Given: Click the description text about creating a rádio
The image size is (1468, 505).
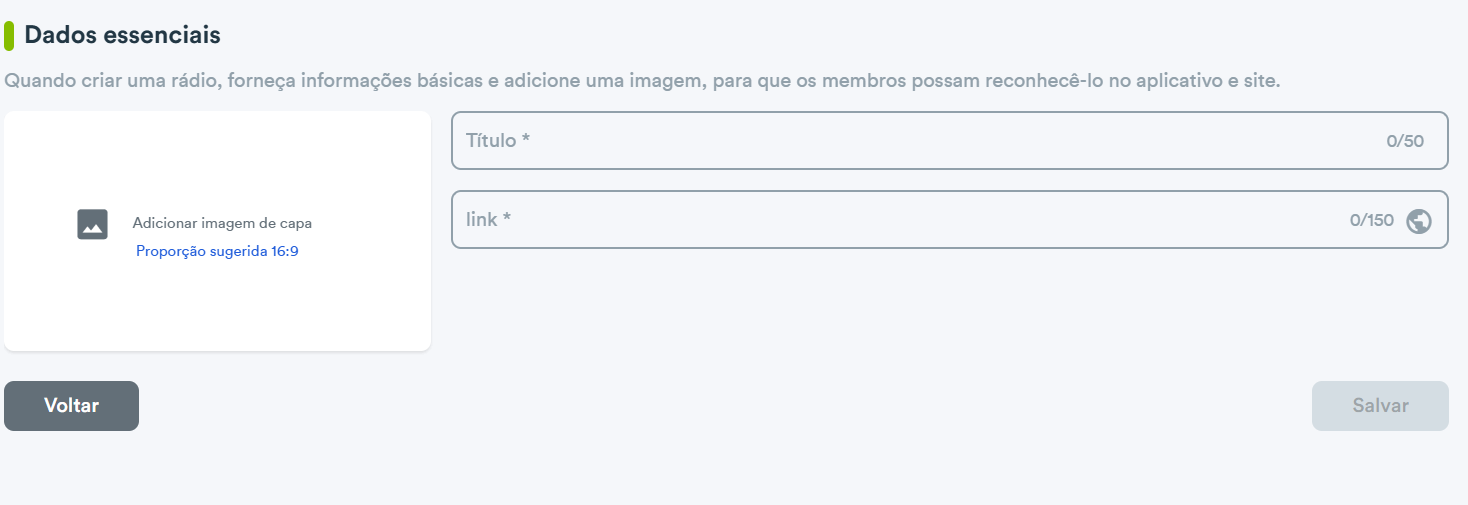Looking at the screenshot, I should point(642,80).
